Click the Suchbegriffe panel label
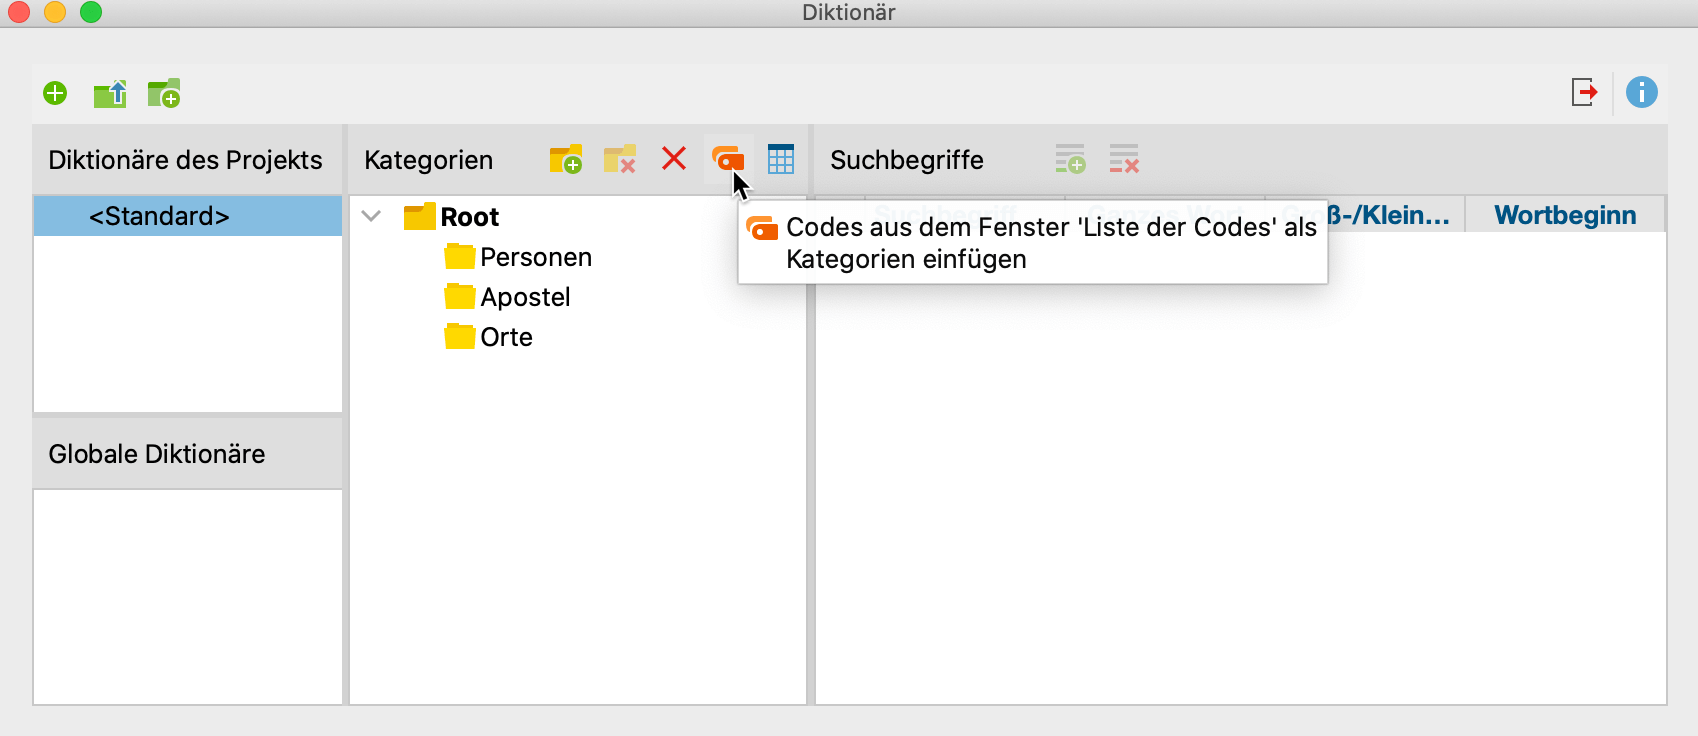 (907, 160)
